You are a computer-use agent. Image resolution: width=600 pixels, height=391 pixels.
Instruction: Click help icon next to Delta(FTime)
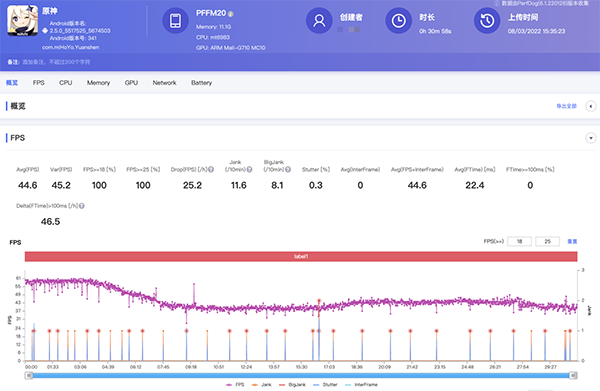[x=82, y=206]
